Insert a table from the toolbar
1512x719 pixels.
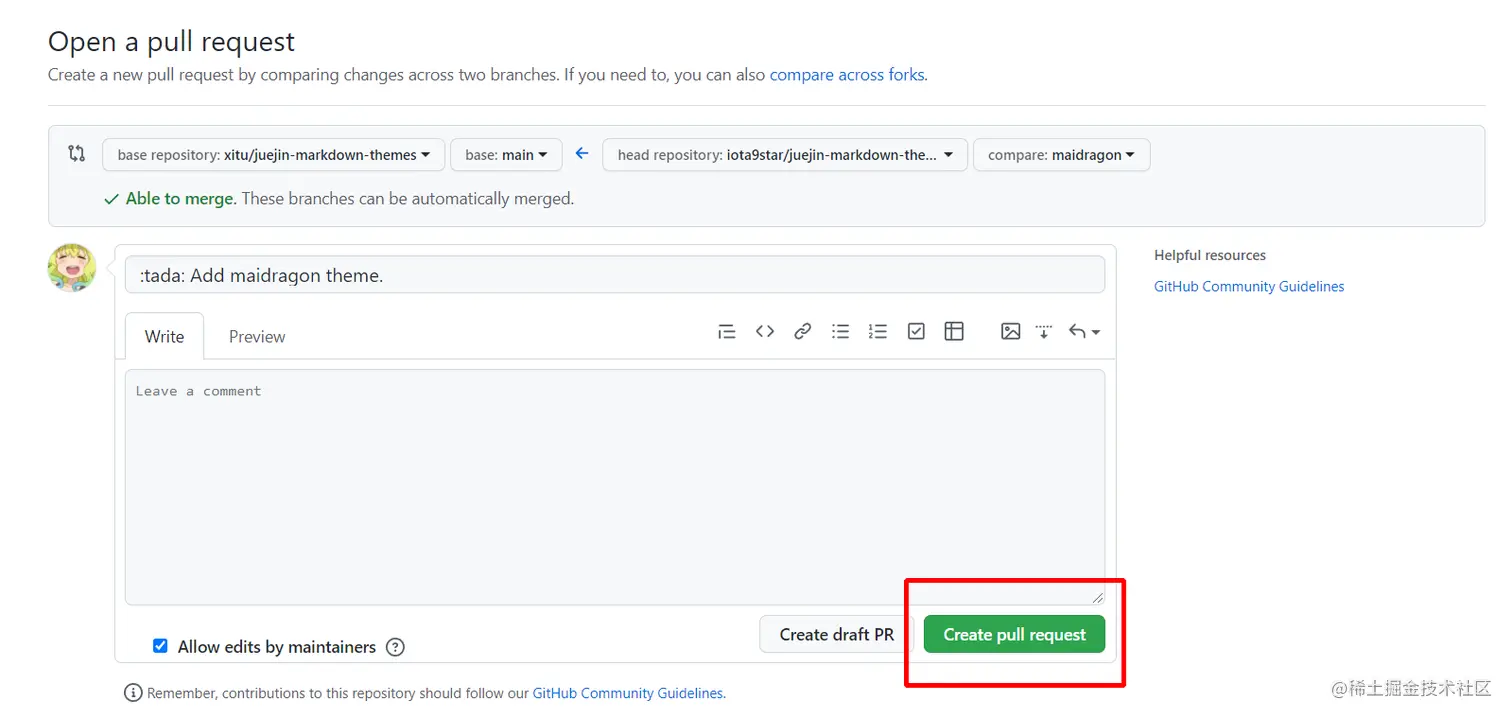[x=954, y=332]
